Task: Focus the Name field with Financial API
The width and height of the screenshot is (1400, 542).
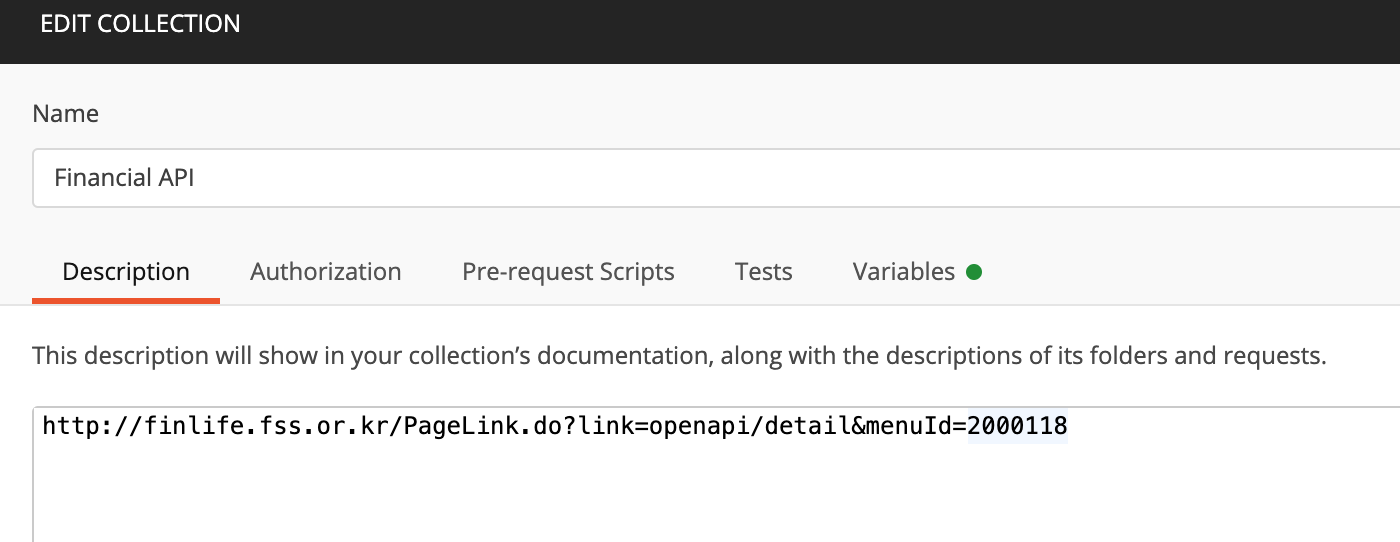Action: coord(716,178)
